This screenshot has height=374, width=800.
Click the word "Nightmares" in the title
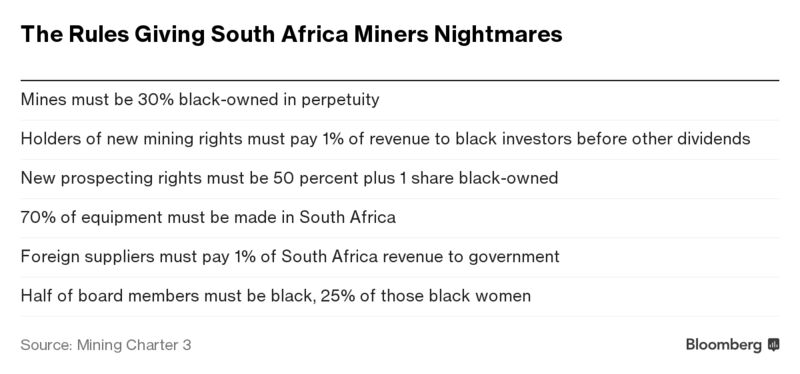point(498,35)
